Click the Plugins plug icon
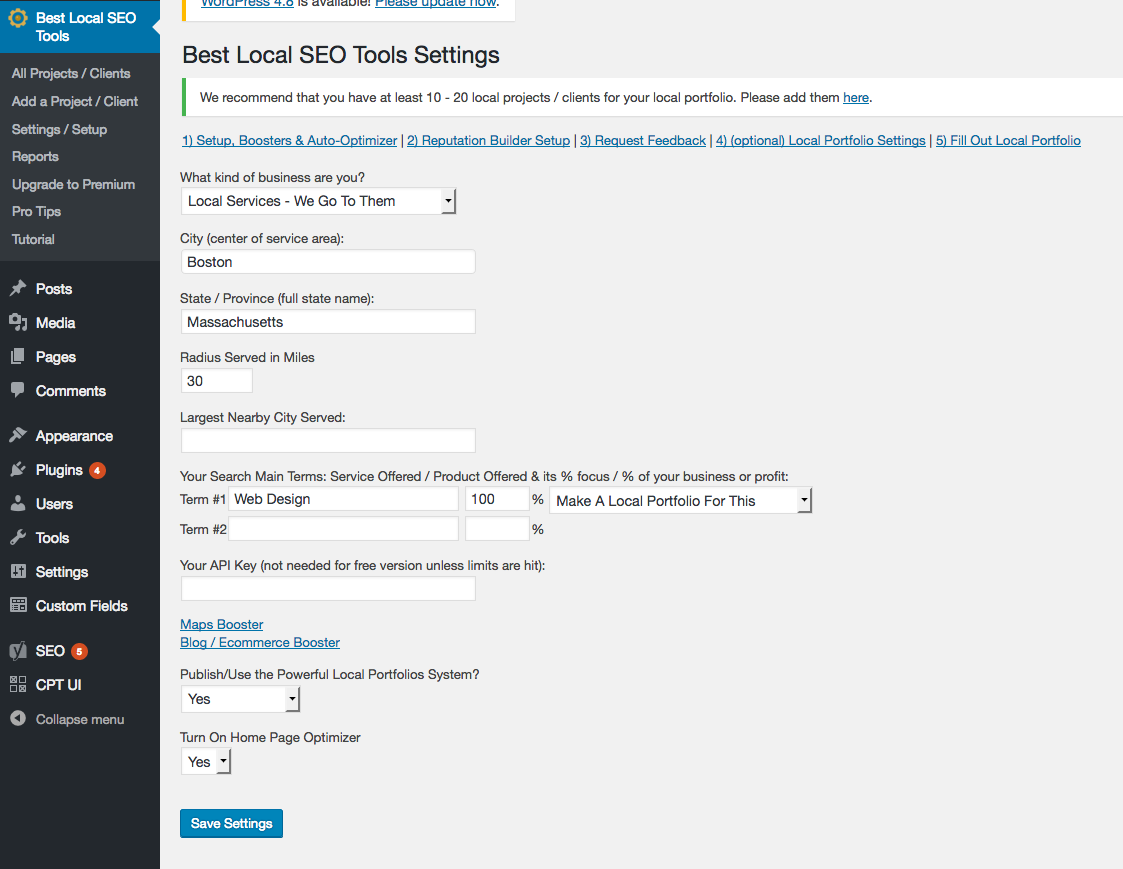Viewport: 1123px width, 869px height. pos(18,470)
